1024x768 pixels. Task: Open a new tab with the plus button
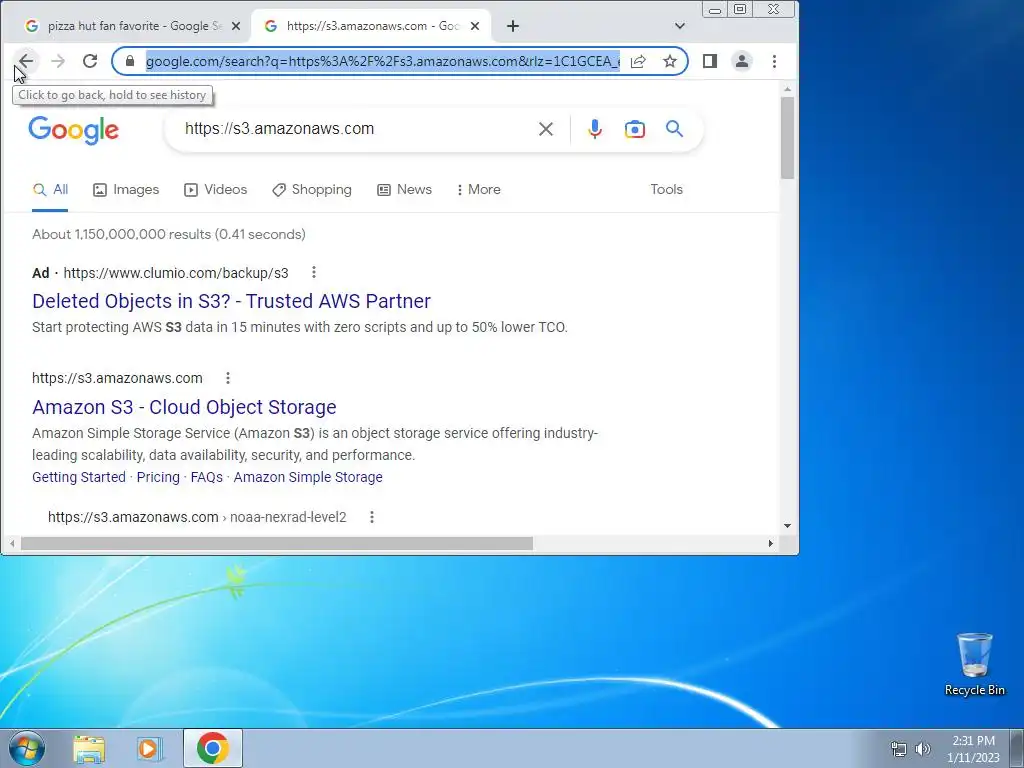[513, 25]
